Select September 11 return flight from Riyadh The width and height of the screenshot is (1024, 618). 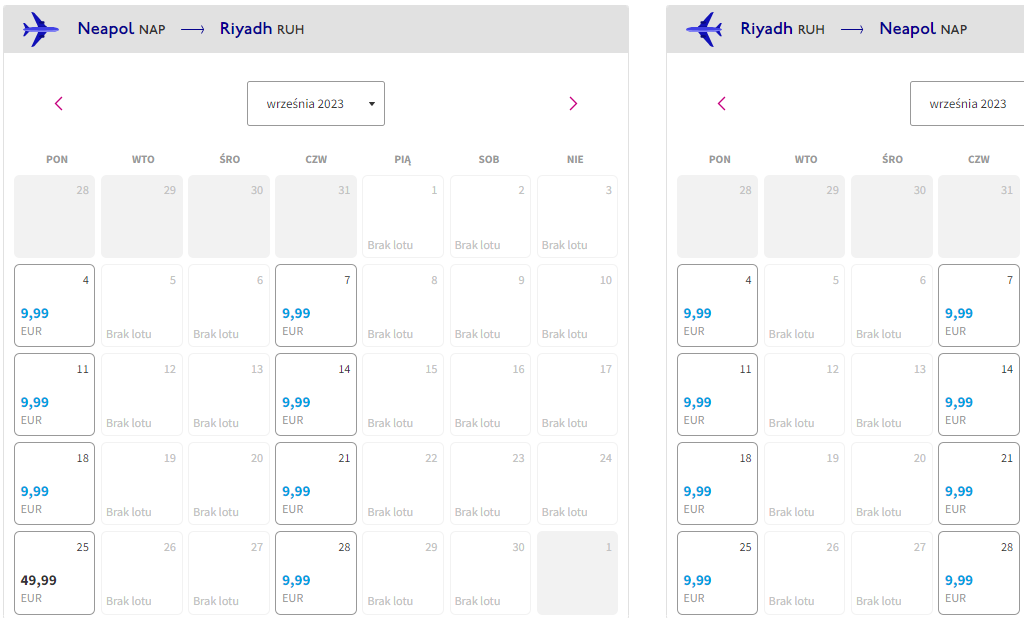717,395
